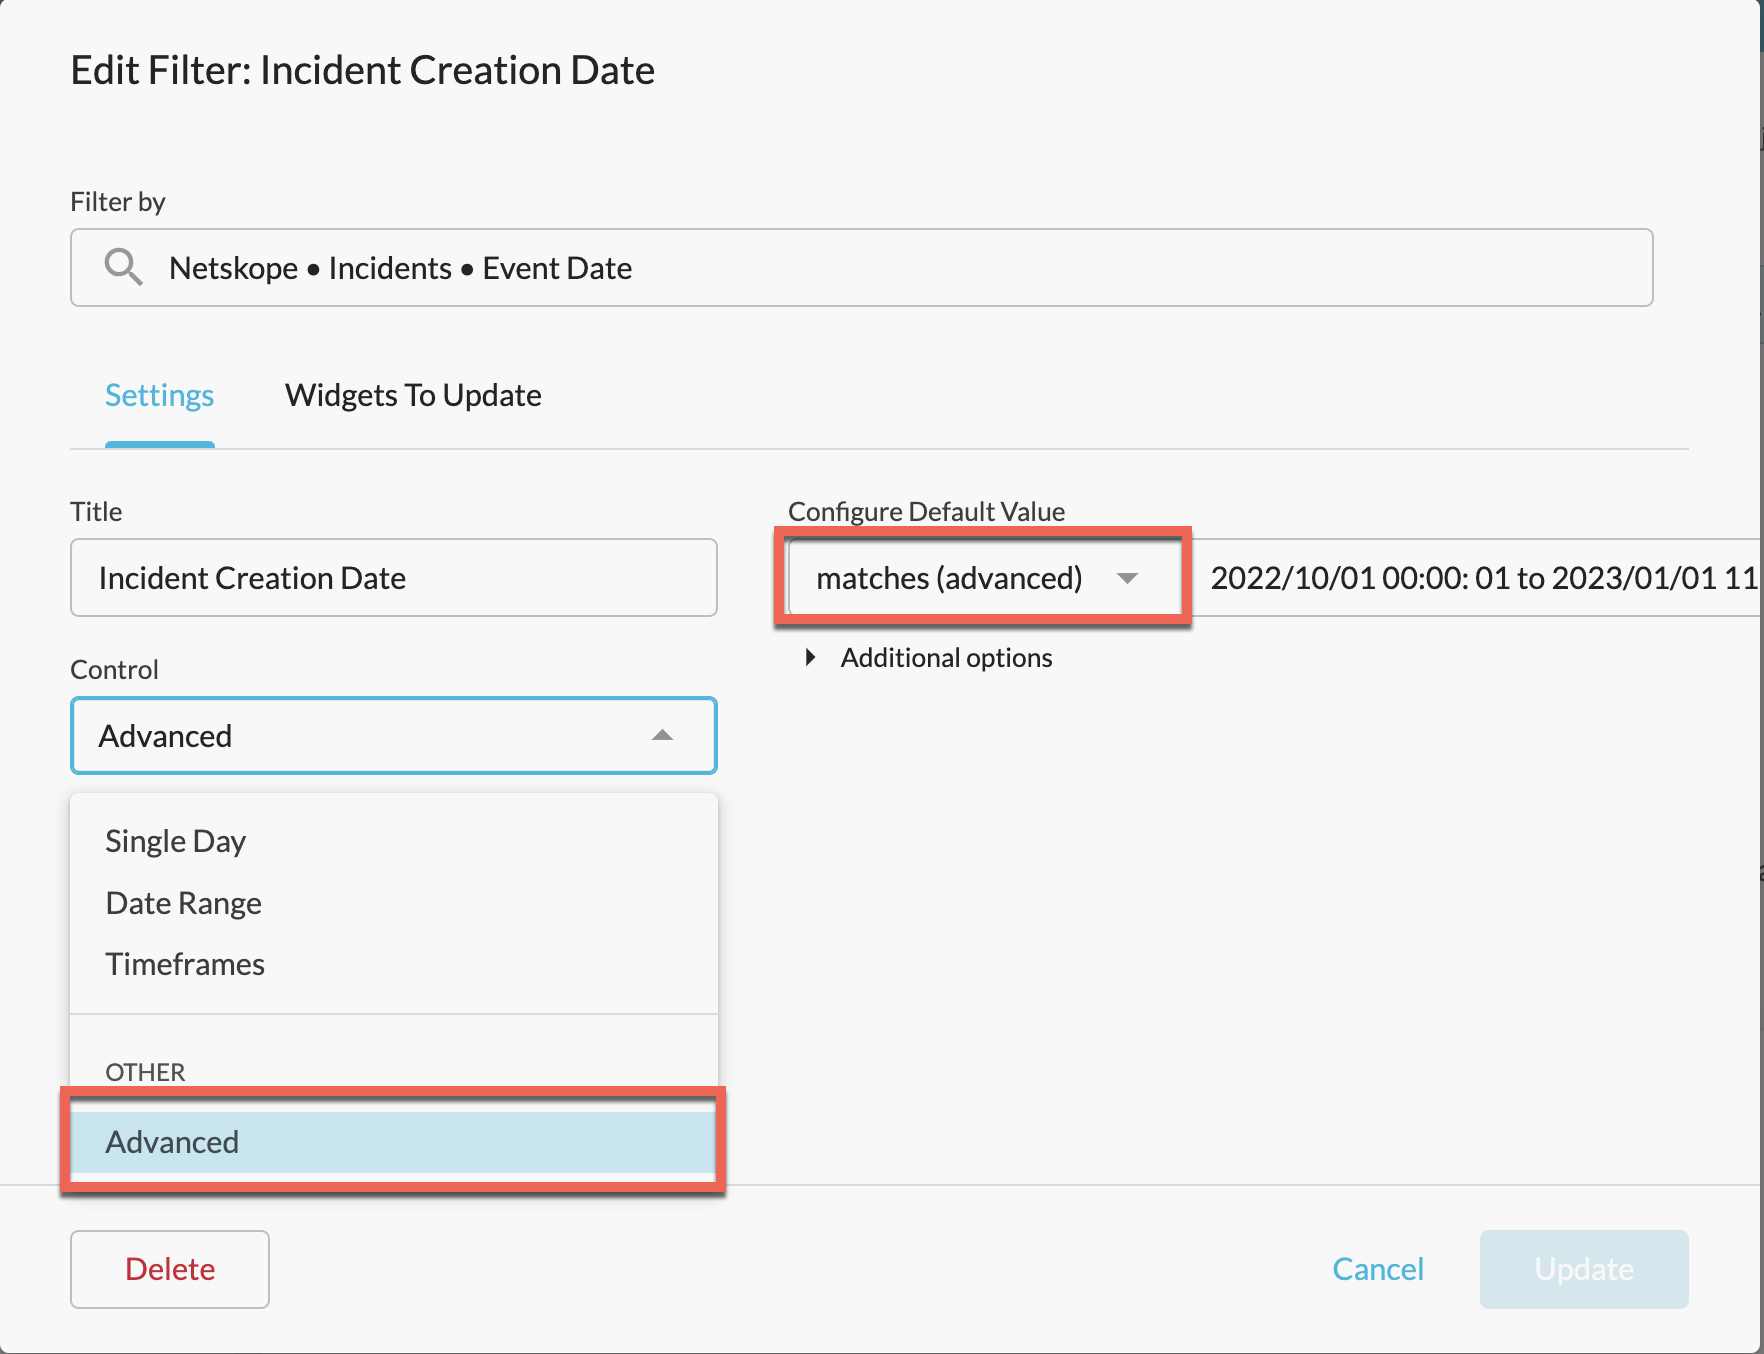Switch to the Widgets To Update tab
This screenshot has height=1354, width=1764.
pyautogui.click(x=413, y=395)
